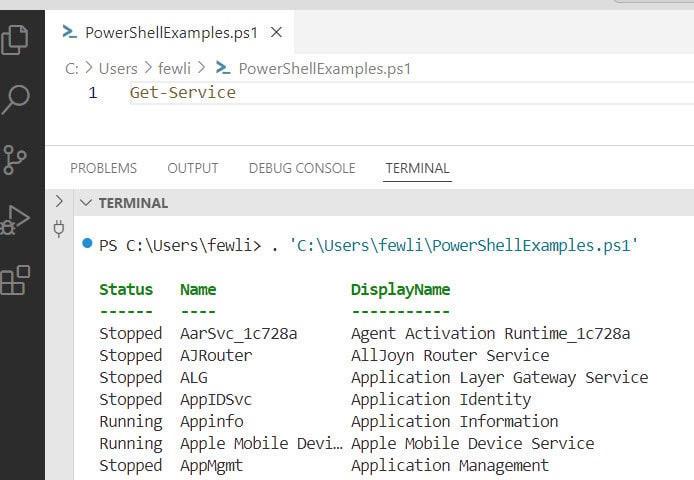694x480 pixels.
Task: Click Agent Activation Runtime_1c728a text
Action: (x=490, y=333)
